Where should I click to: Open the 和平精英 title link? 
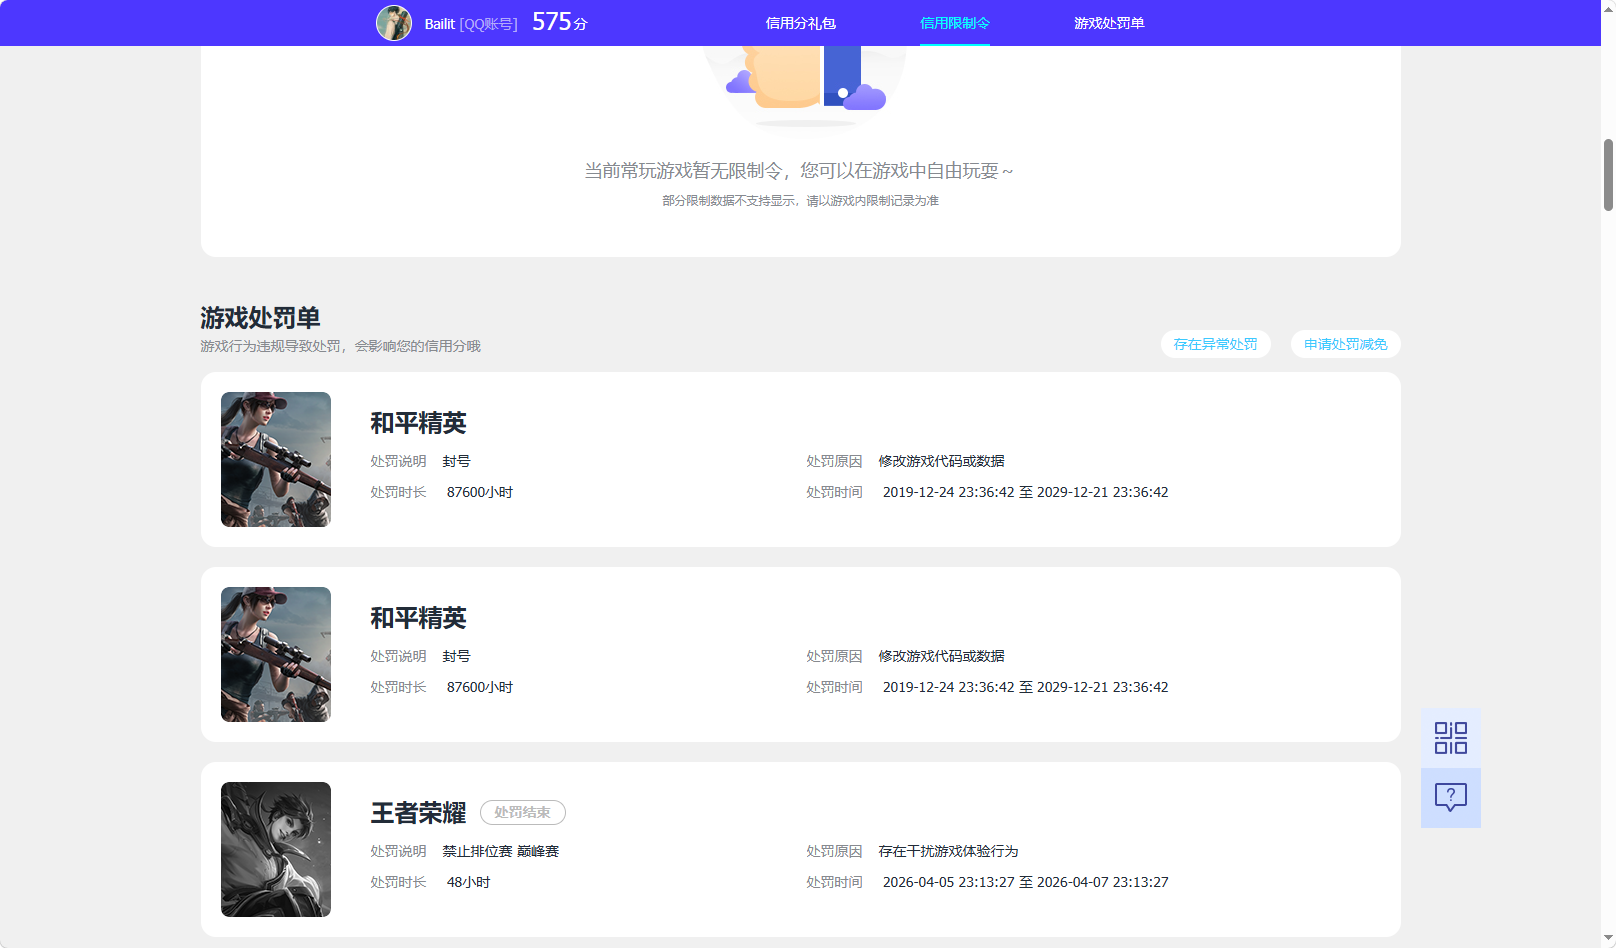coord(420,423)
